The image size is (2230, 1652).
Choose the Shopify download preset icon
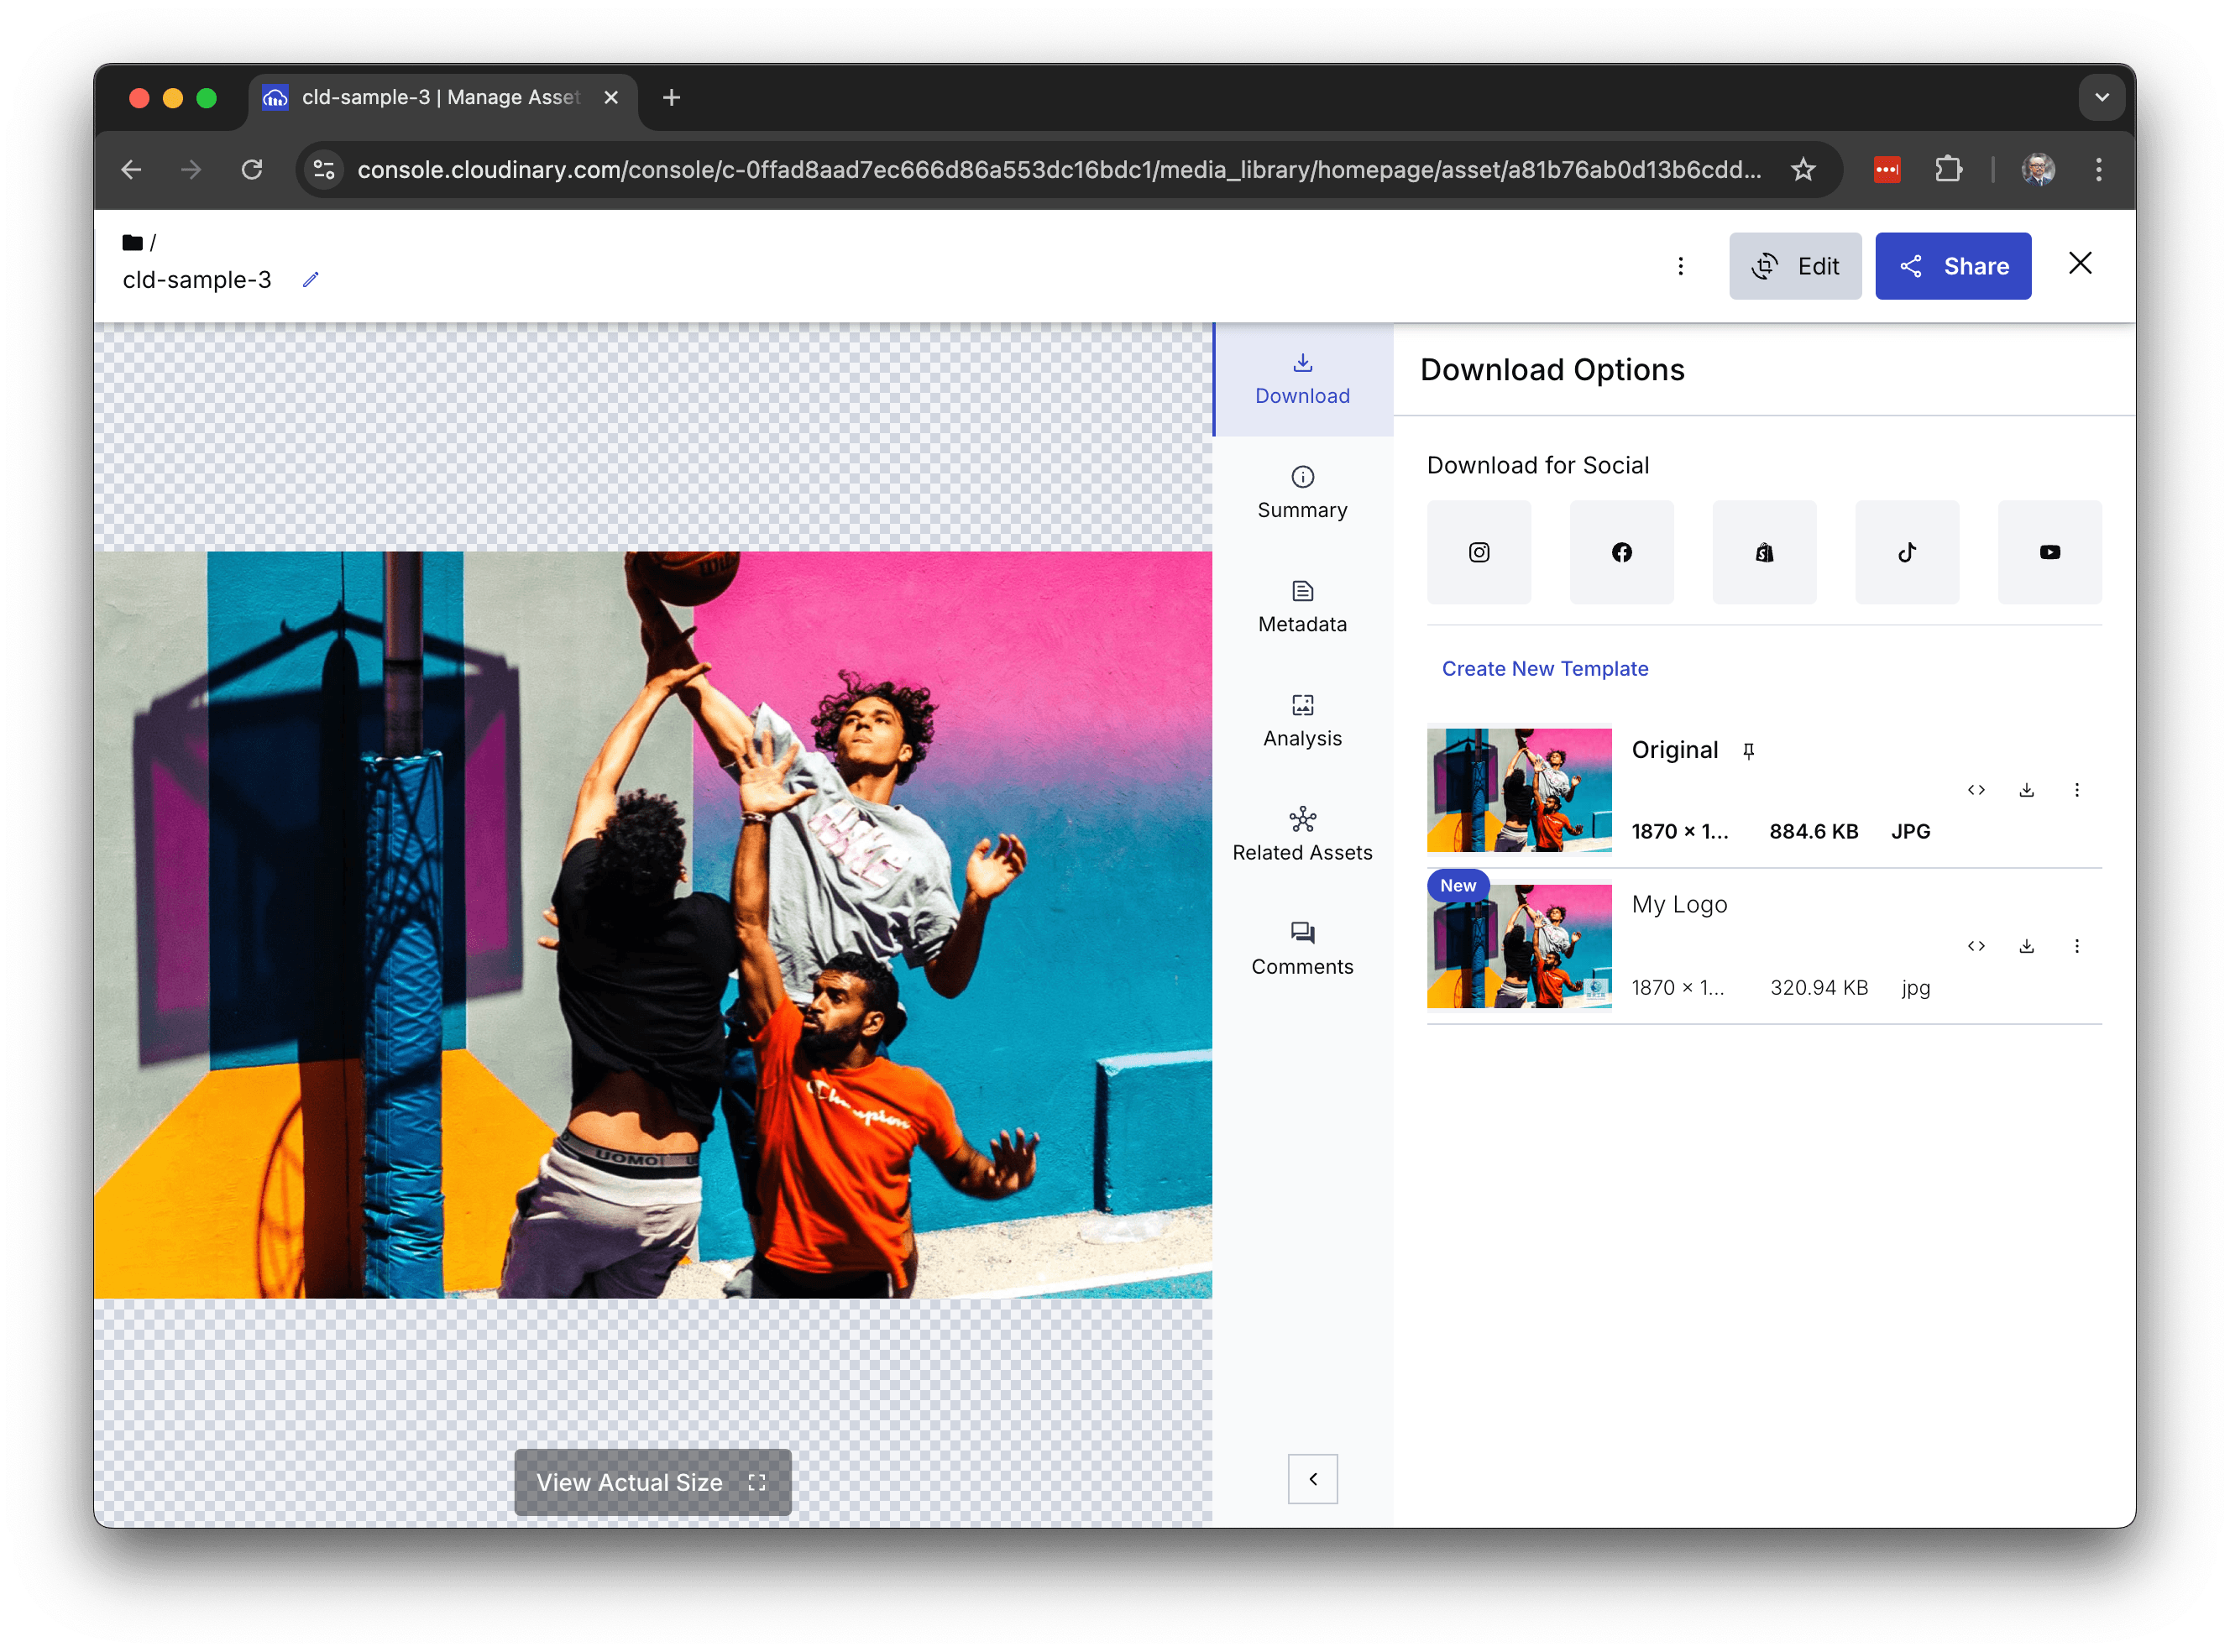click(1764, 552)
